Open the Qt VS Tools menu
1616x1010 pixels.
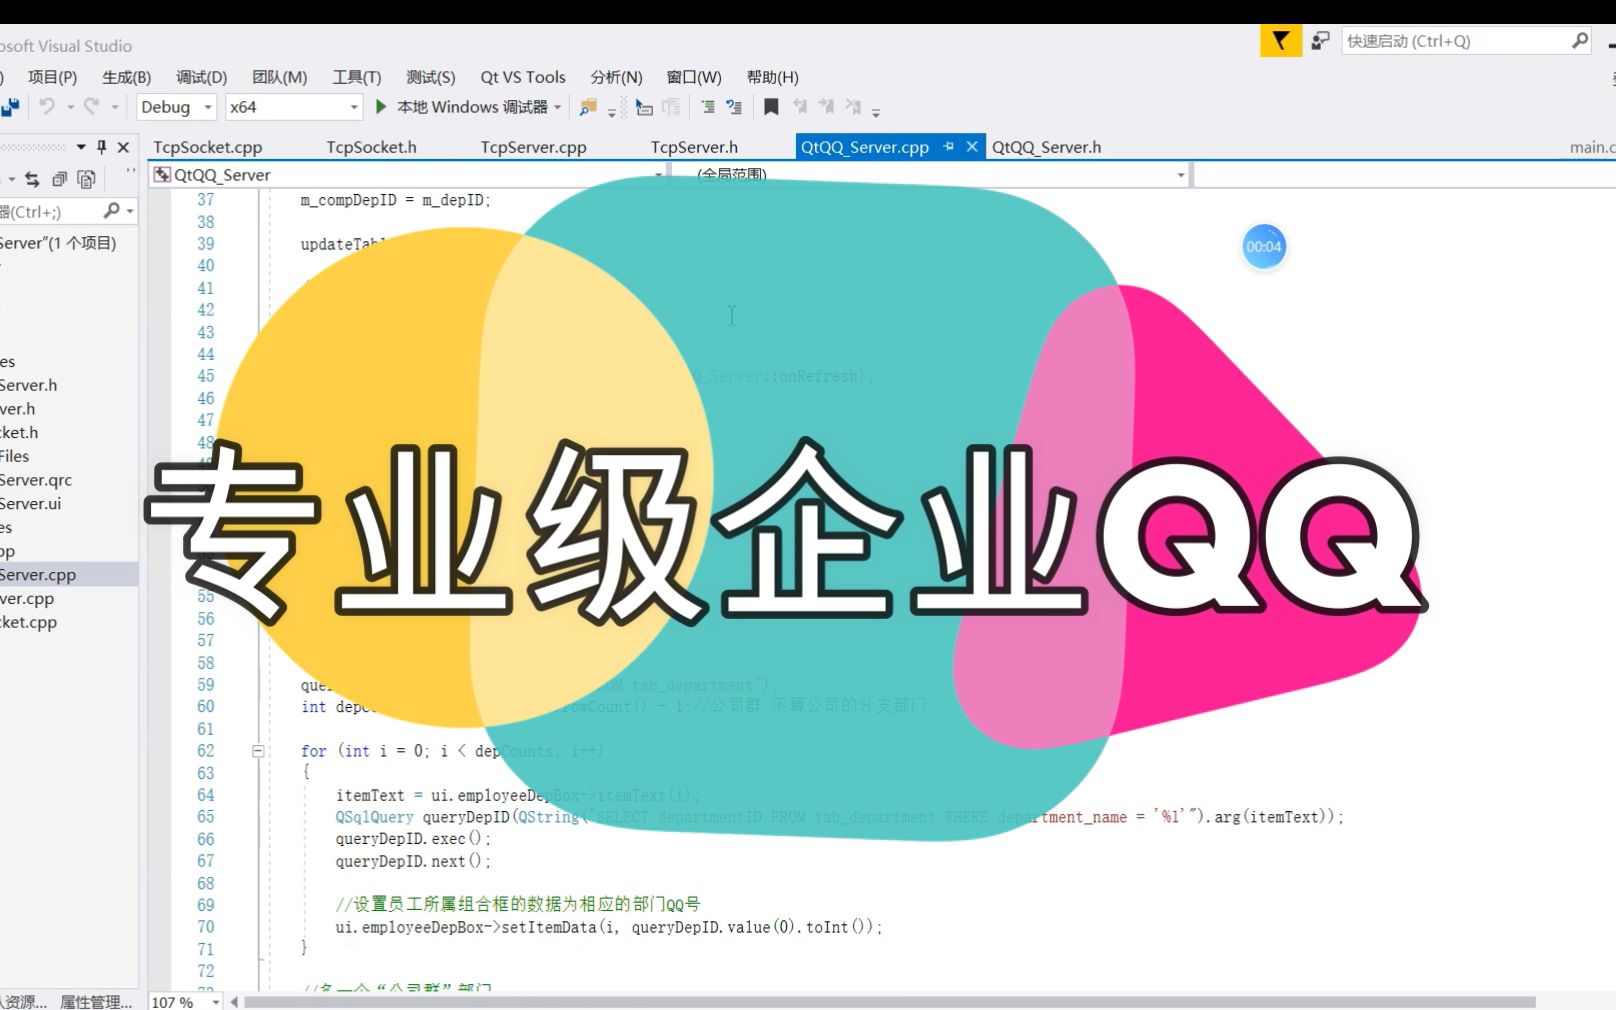[x=523, y=77]
